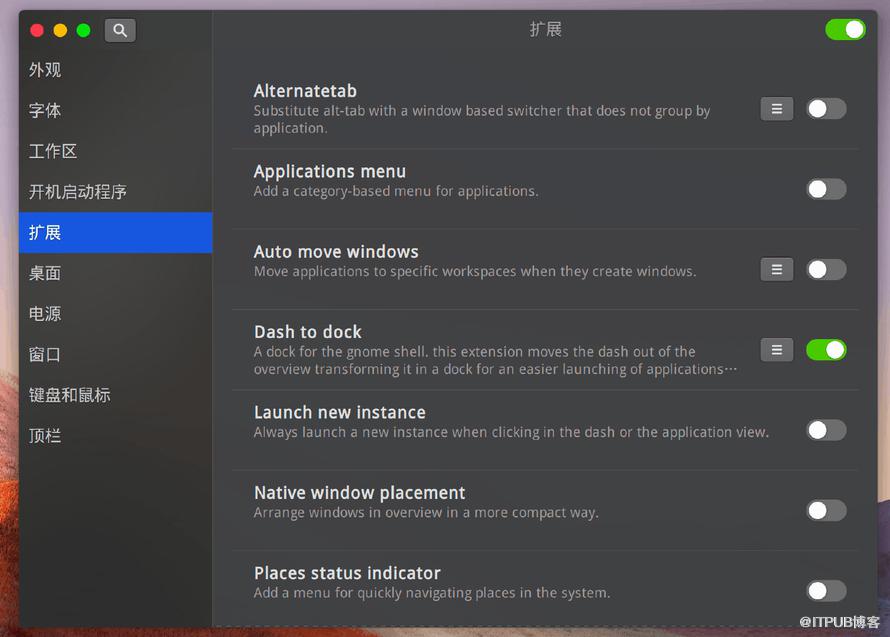Image resolution: width=890 pixels, height=637 pixels.
Task: Open the search button in the header
Action: 120,30
